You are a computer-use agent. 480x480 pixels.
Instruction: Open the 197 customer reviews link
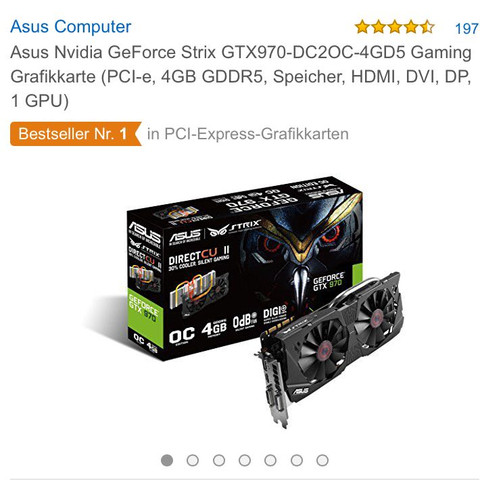point(467,28)
